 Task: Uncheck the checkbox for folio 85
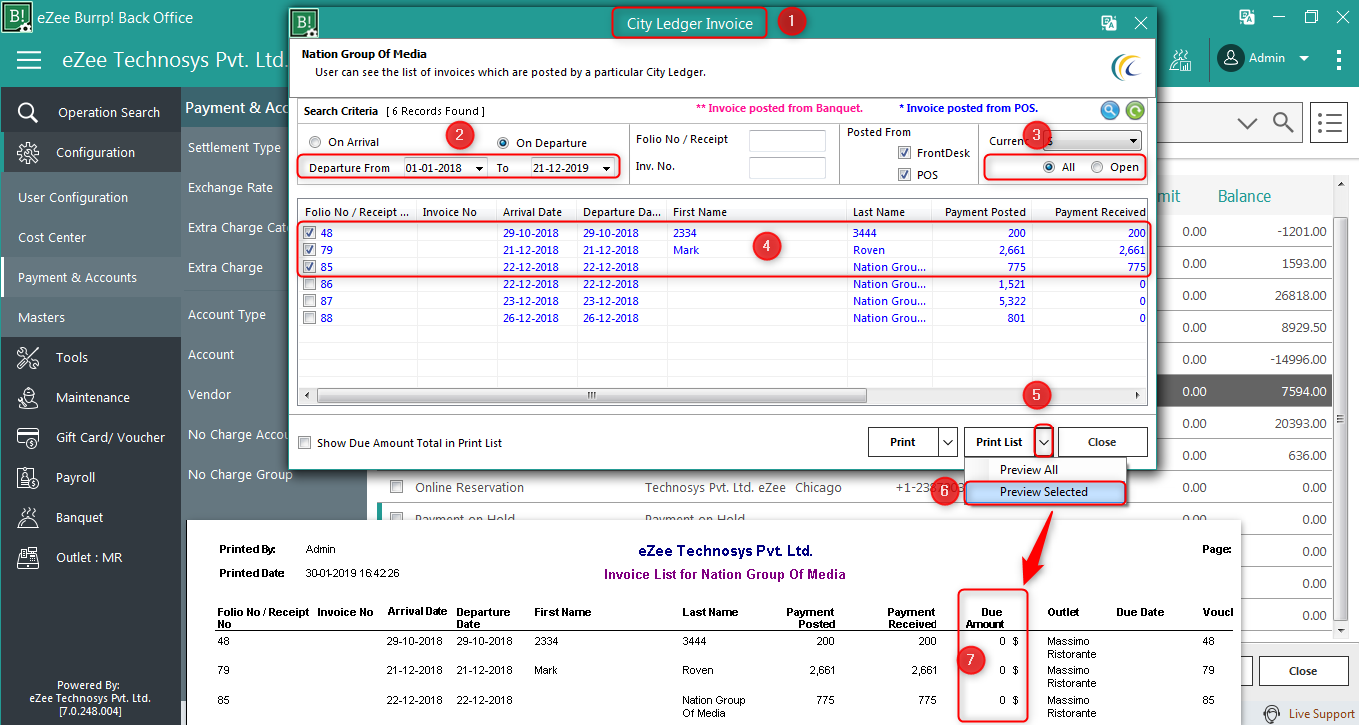tap(310, 267)
